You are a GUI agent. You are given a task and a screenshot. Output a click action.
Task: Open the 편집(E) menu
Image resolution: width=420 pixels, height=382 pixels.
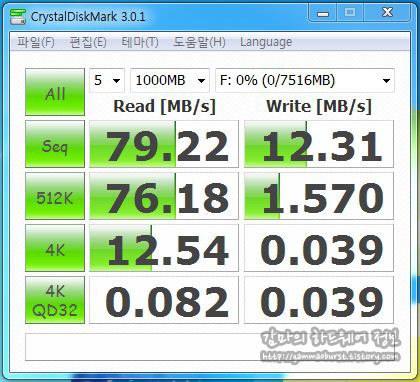coord(88,42)
